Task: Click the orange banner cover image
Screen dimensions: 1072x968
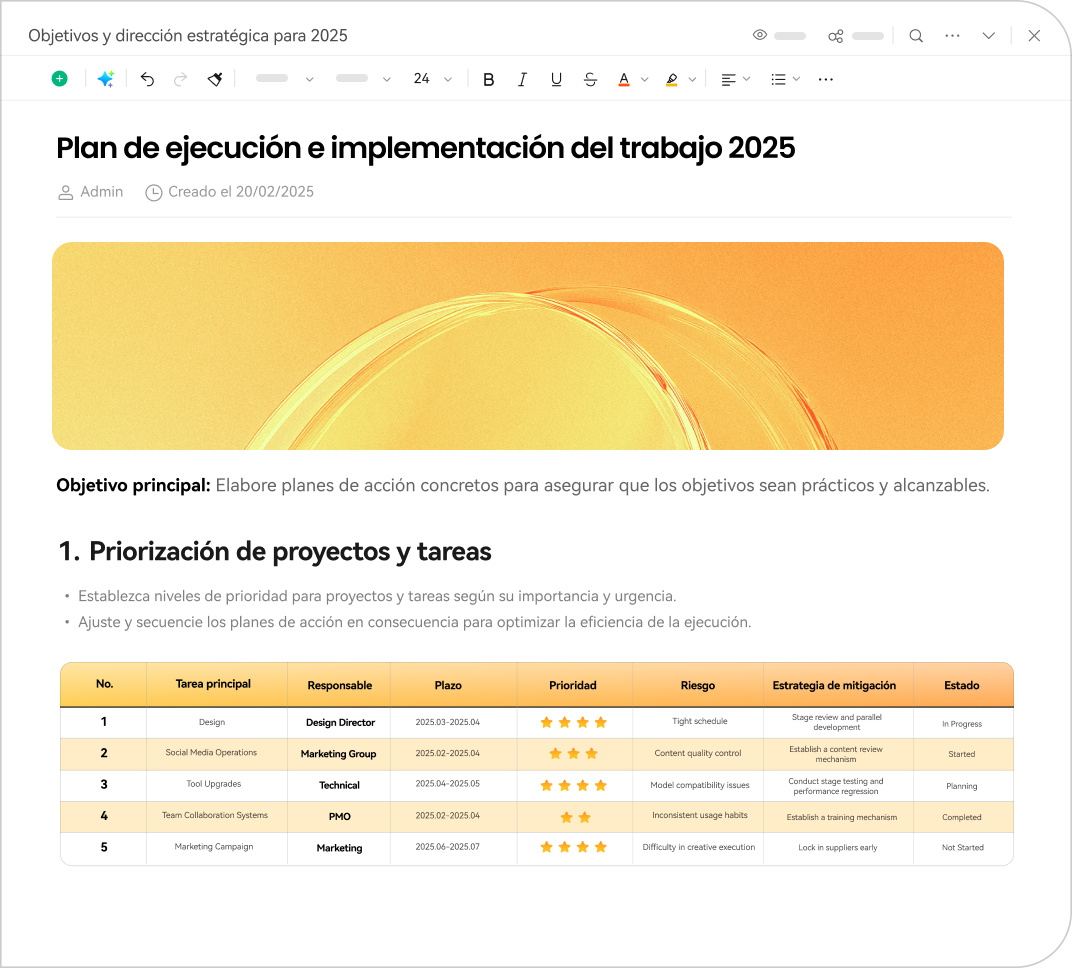Action: click(x=528, y=346)
